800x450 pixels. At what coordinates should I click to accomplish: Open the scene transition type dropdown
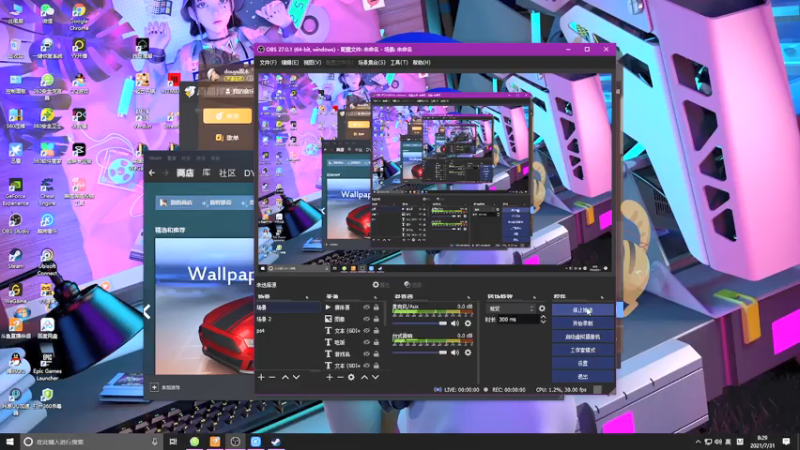tap(511, 309)
